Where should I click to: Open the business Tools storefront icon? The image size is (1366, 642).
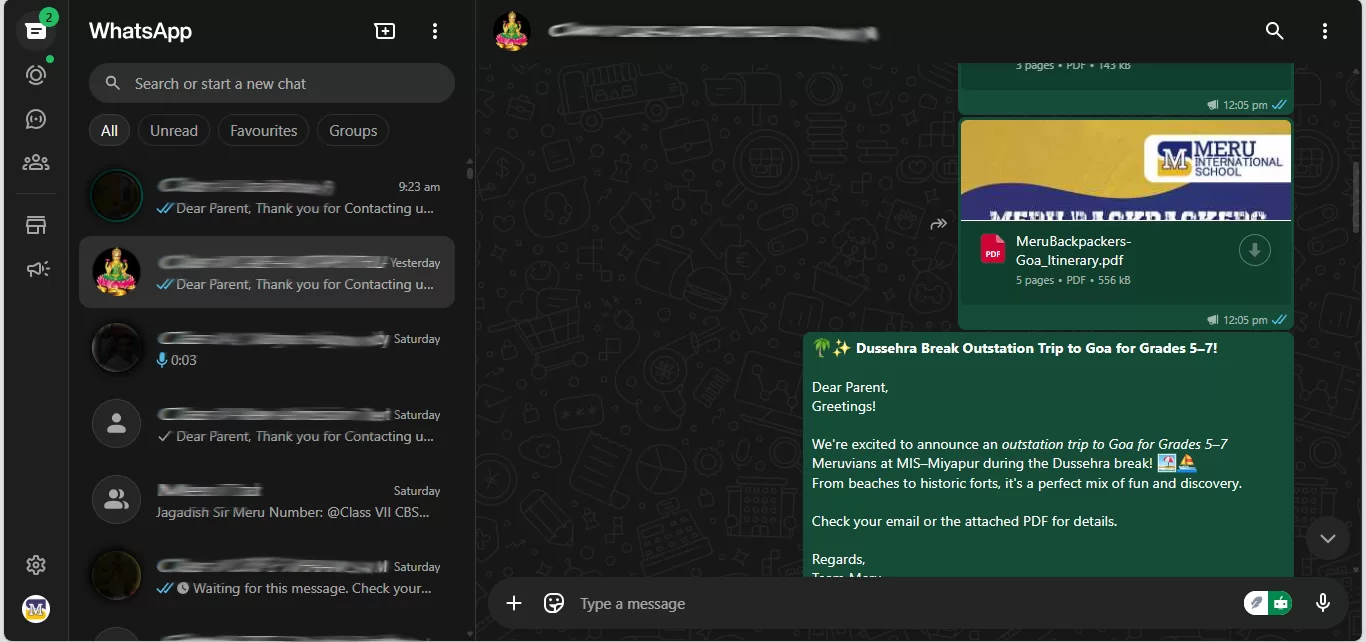tap(36, 225)
